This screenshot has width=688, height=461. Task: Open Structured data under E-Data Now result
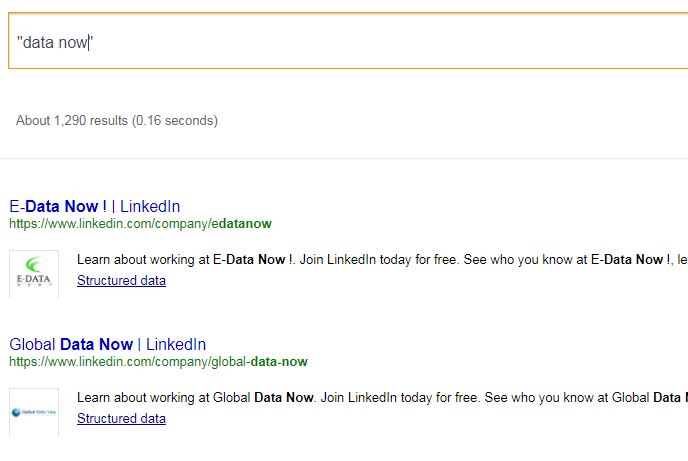click(x=121, y=281)
